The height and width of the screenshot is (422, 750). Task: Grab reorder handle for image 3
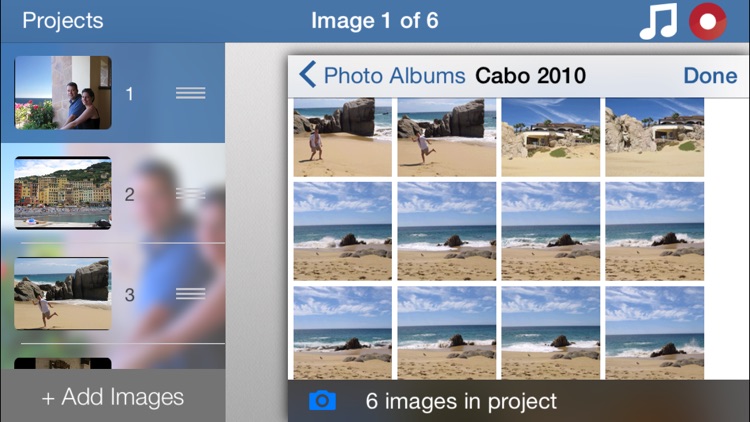point(190,294)
